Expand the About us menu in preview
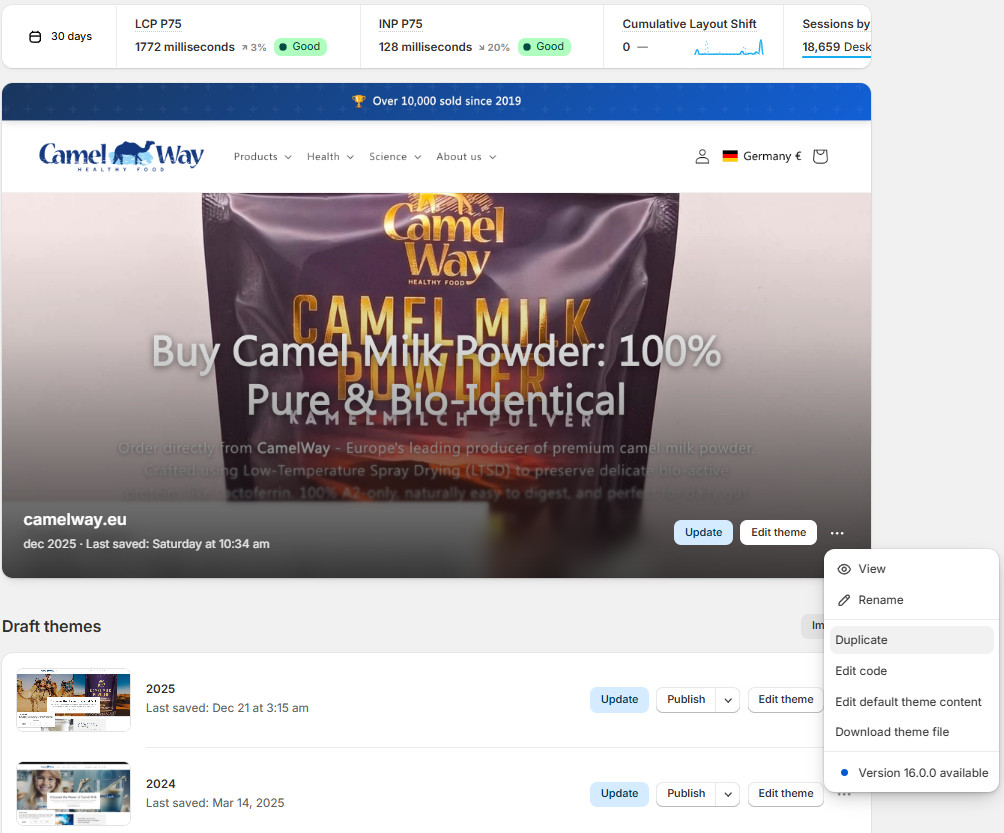1004x833 pixels. coord(466,157)
